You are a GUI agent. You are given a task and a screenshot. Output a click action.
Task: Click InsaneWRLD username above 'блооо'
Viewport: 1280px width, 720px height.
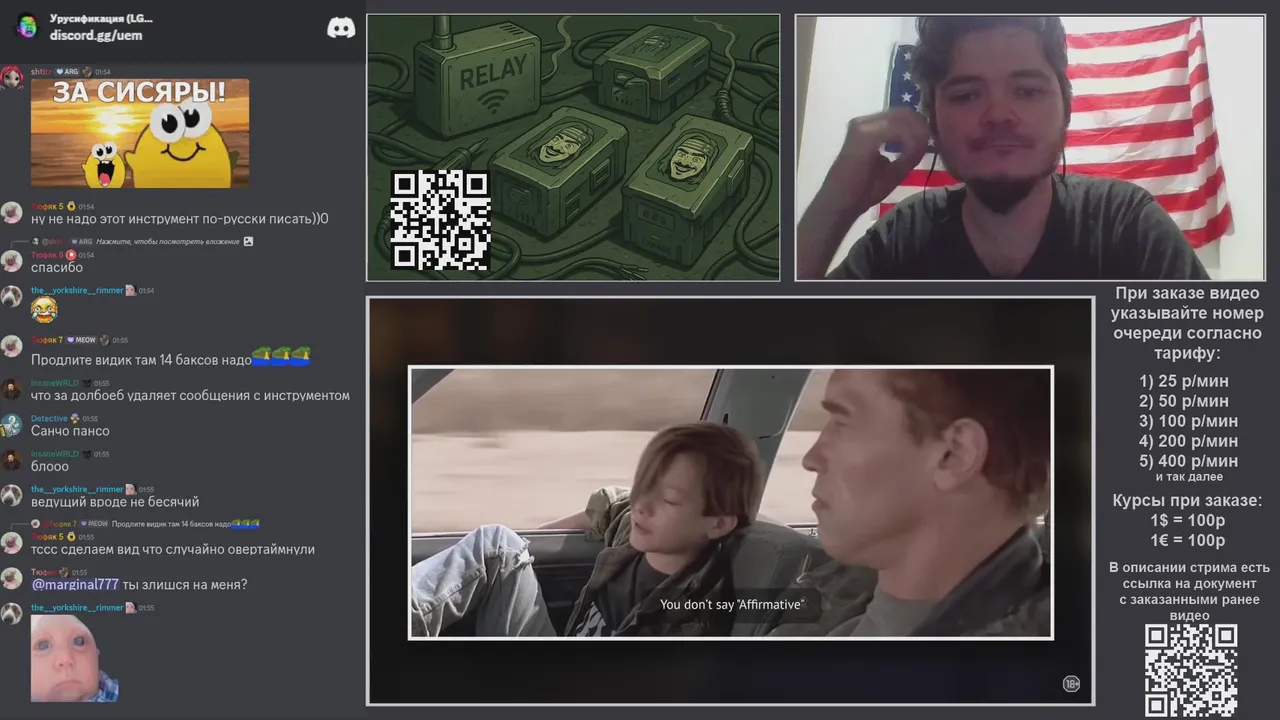[x=55, y=454]
